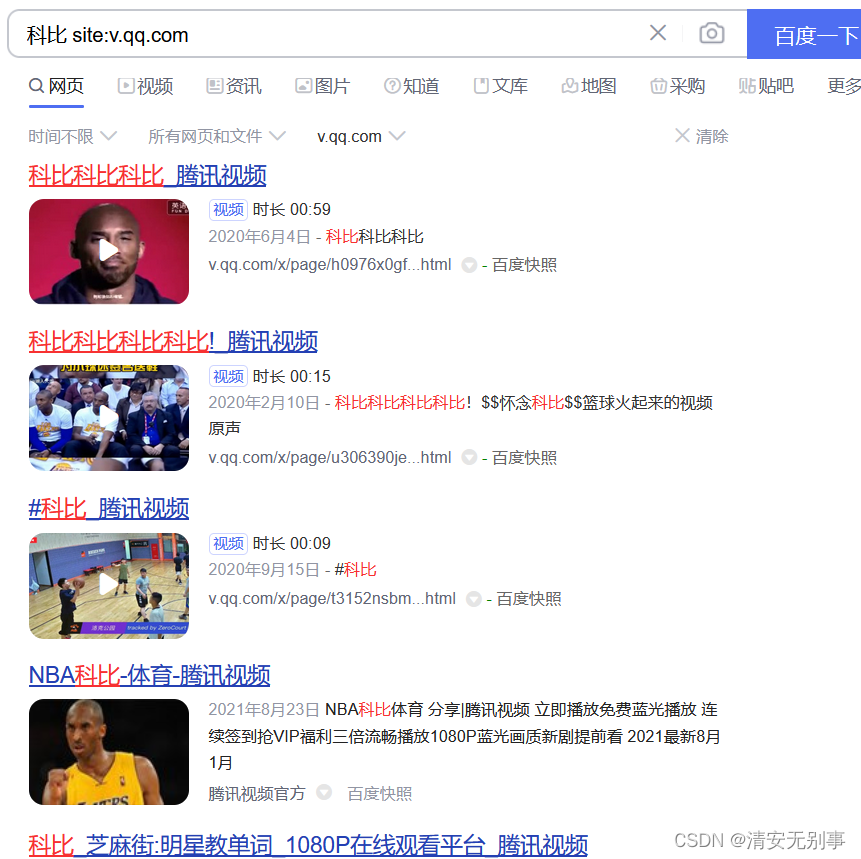Image resolution: width=861 pixels, height=859 pixels.
Task: Expand the arrow icon beside the t3152nsbm URL
Action: (473, 599)
